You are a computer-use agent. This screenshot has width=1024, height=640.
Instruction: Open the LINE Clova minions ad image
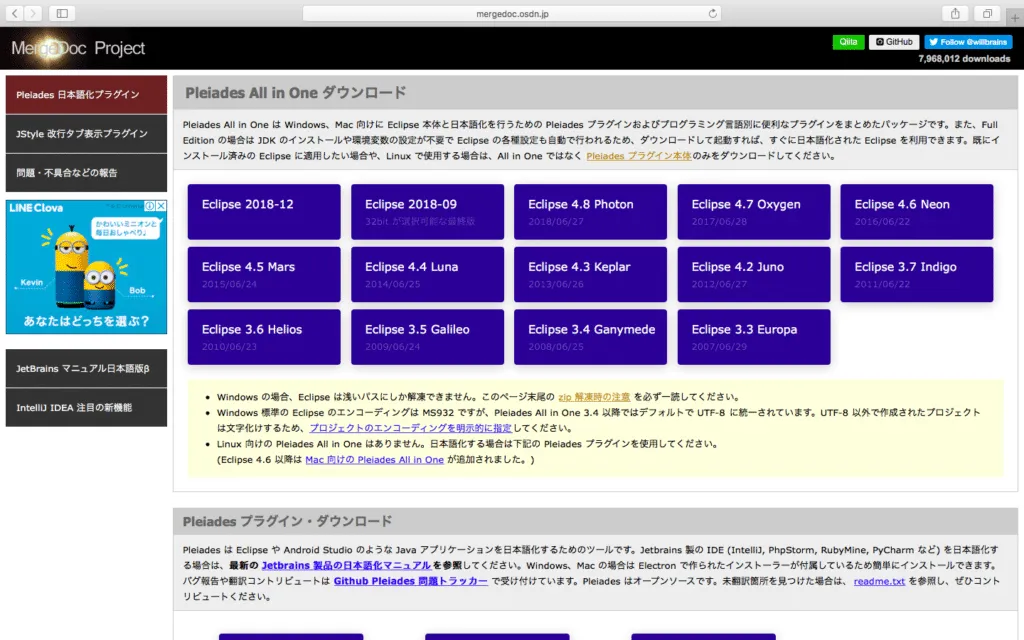[x=86, y=267]
